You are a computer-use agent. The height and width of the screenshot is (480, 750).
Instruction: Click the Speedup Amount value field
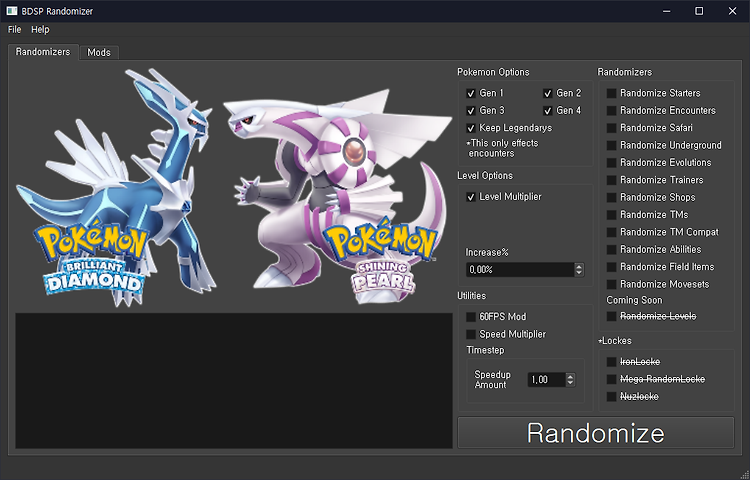(x=546, y=380)
